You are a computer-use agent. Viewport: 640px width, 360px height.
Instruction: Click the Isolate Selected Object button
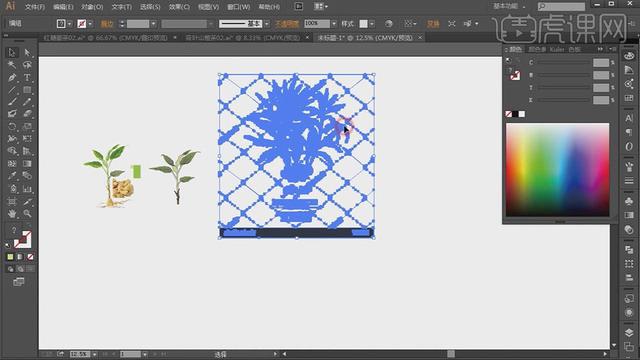point(451,24)
